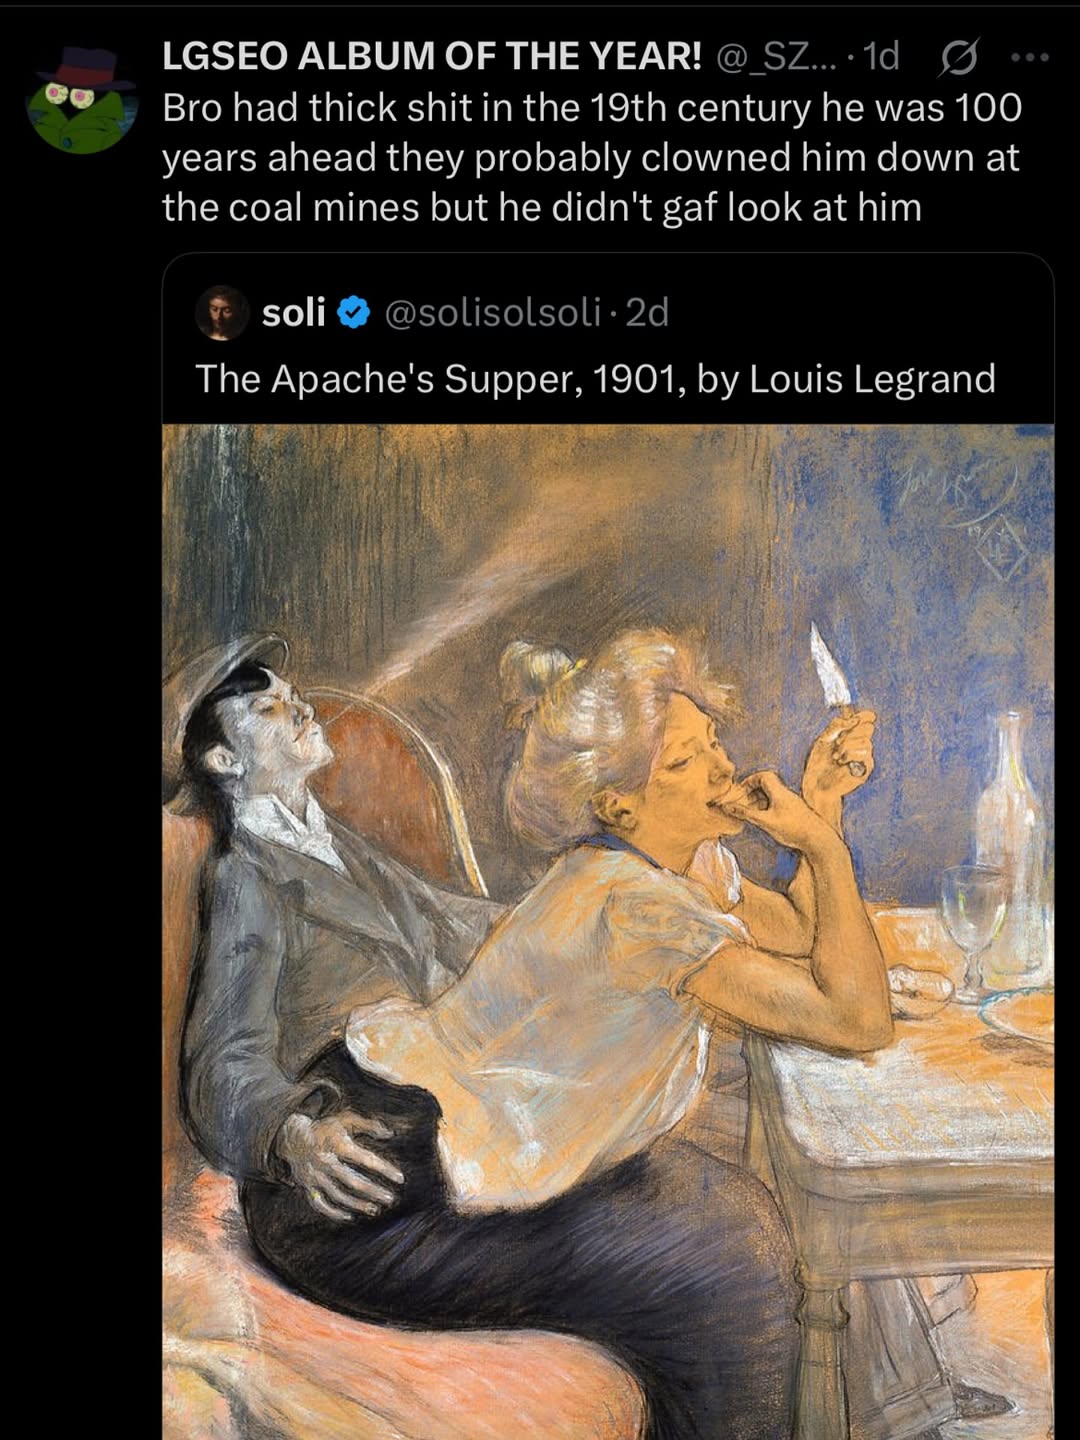
Task: Open the Louis Legrand painting image
Action: (x=608, y=932)
